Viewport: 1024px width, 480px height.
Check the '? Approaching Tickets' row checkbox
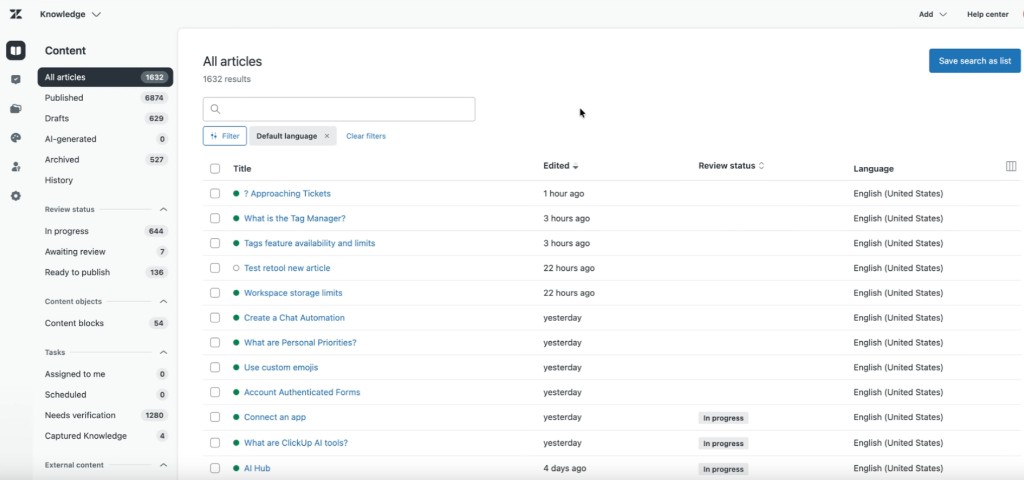point(215,193)
